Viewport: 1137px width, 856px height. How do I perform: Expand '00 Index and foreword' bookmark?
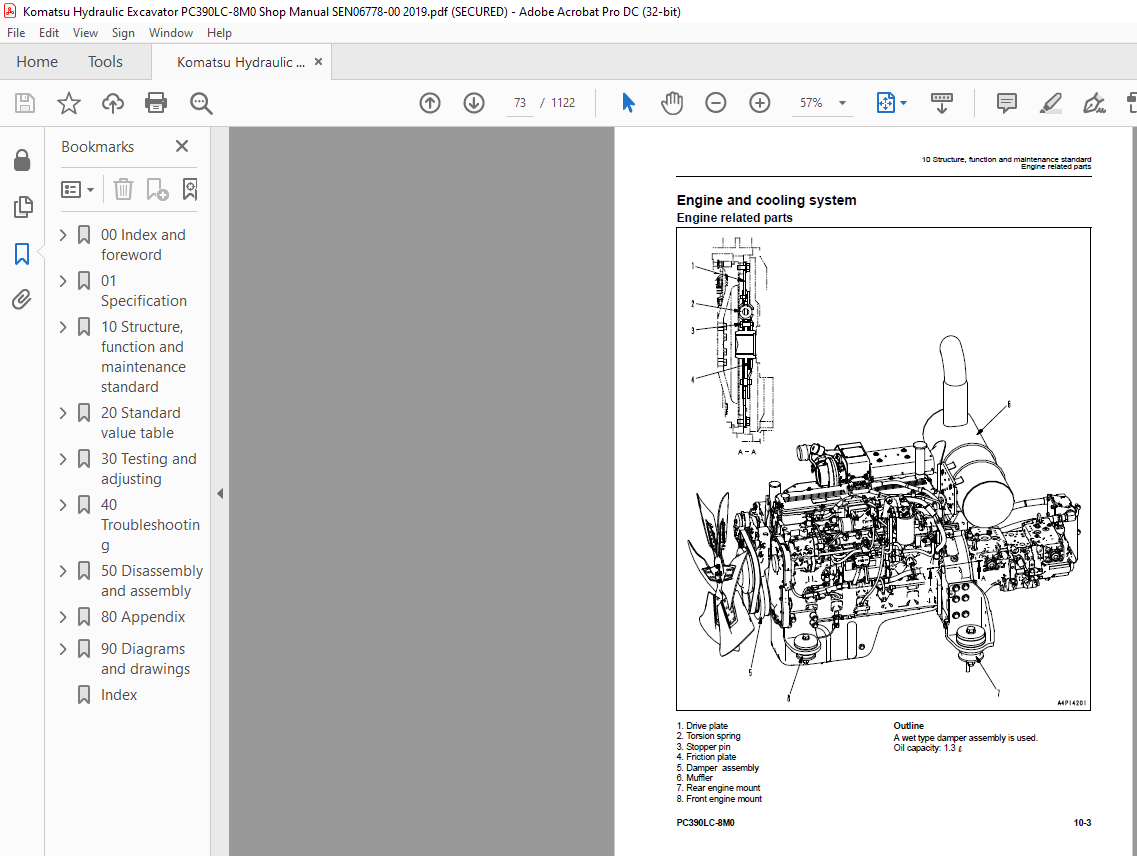(63, 235)
